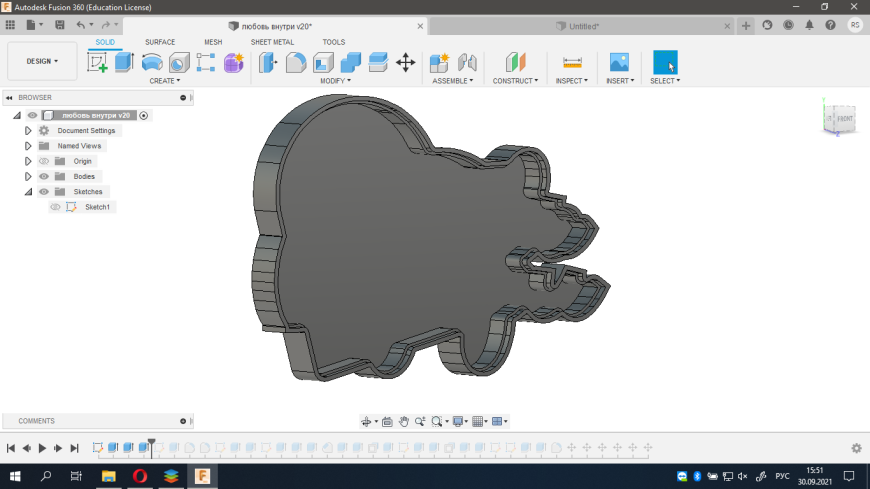Show Sketch1 using its eye icon
This screenshot has width=870, height=489.
point(56,207)
